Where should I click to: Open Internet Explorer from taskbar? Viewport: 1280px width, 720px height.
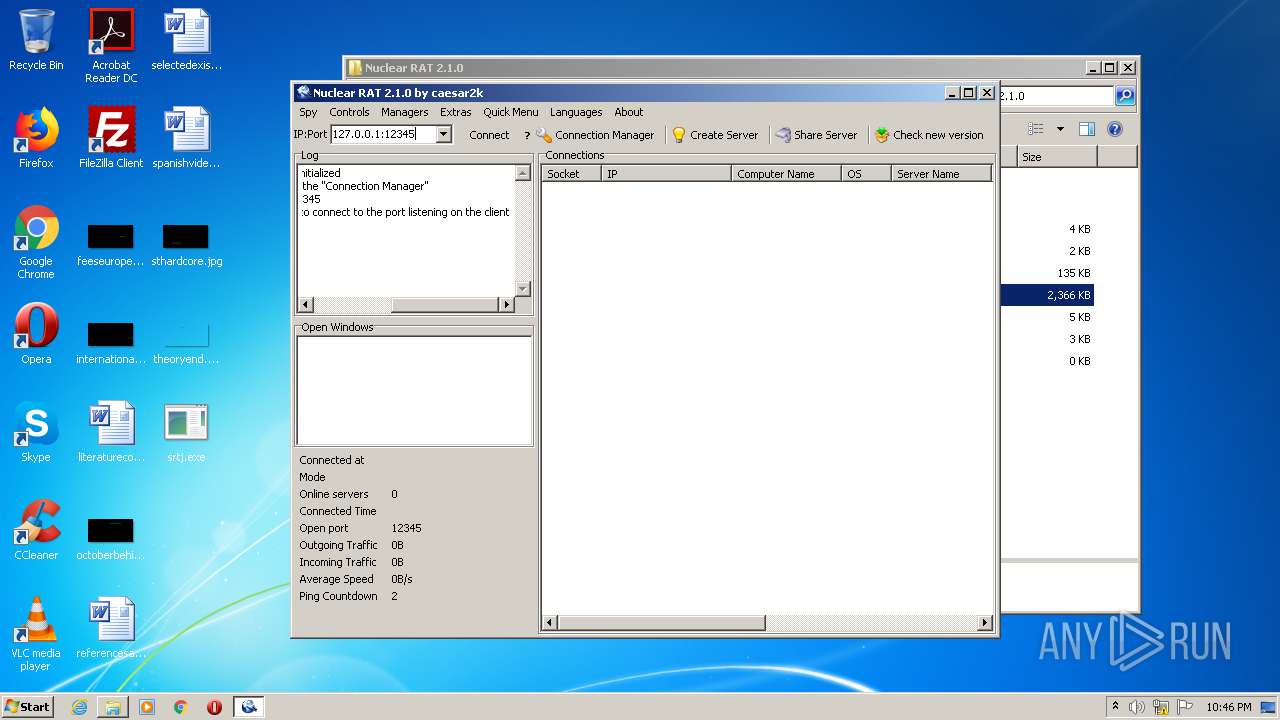(79, 707)
